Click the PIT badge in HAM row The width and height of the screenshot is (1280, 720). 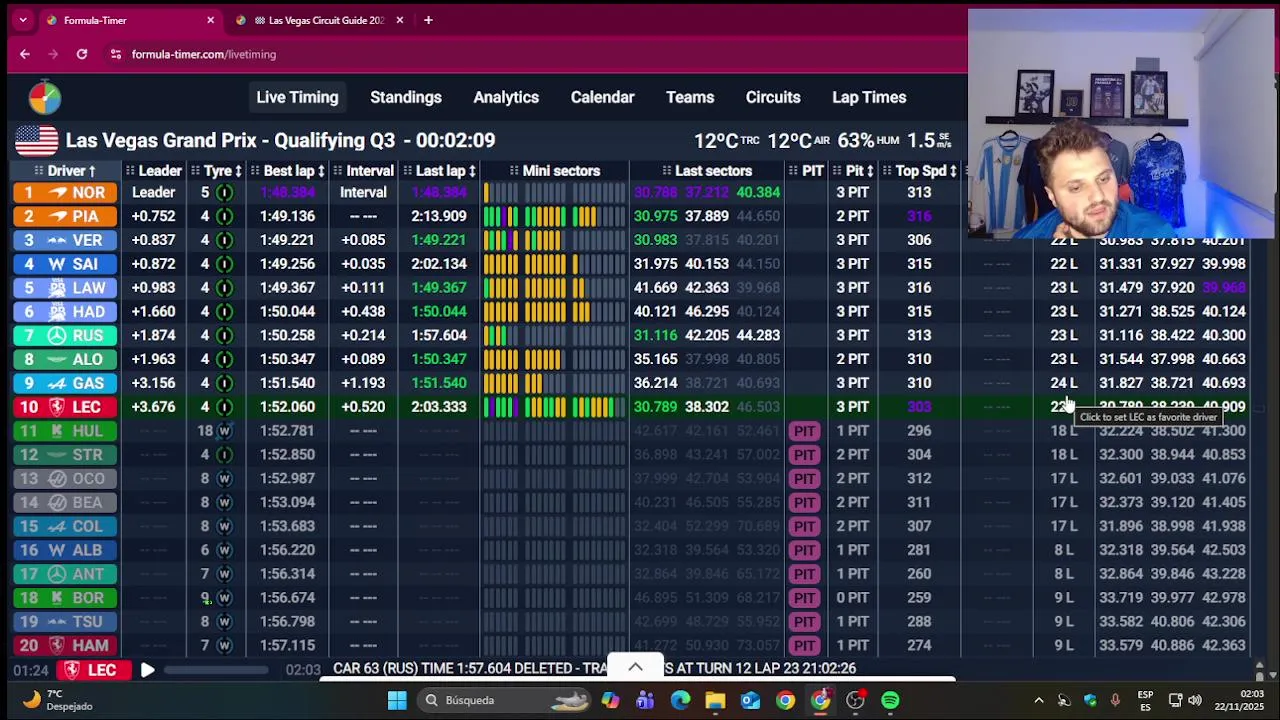(804, 645)
